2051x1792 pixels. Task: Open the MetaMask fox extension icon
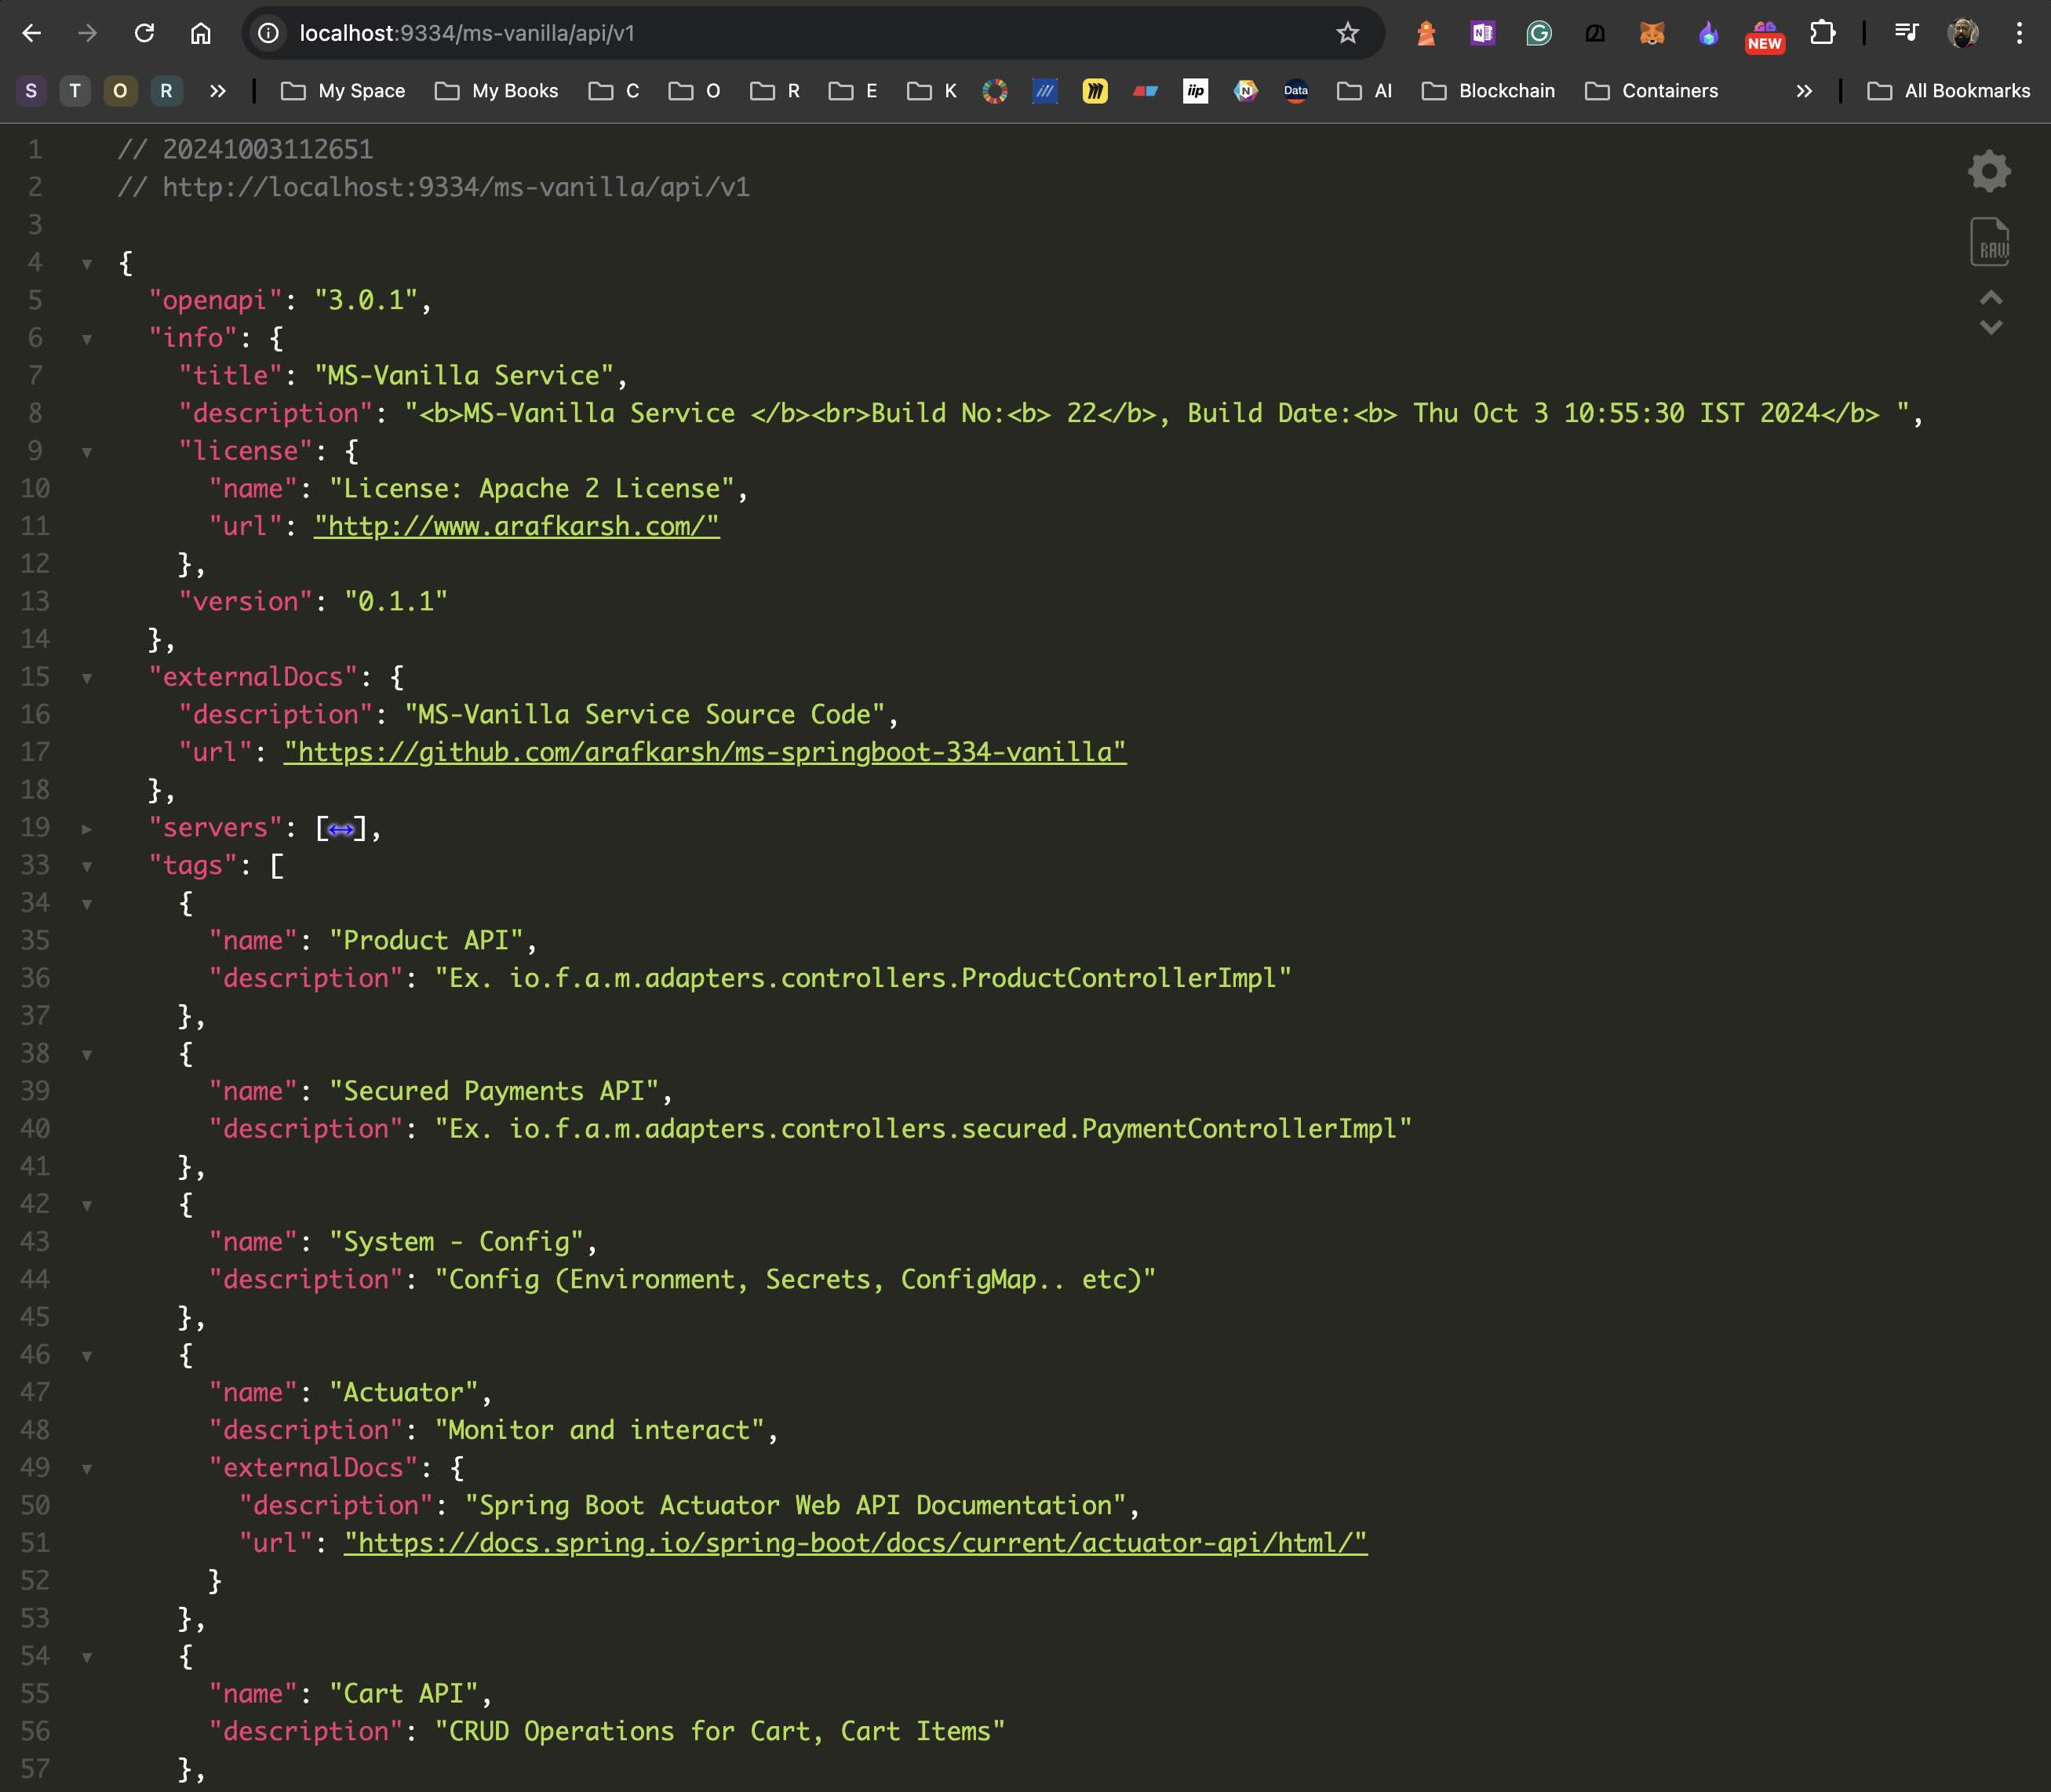point(1652,33)
